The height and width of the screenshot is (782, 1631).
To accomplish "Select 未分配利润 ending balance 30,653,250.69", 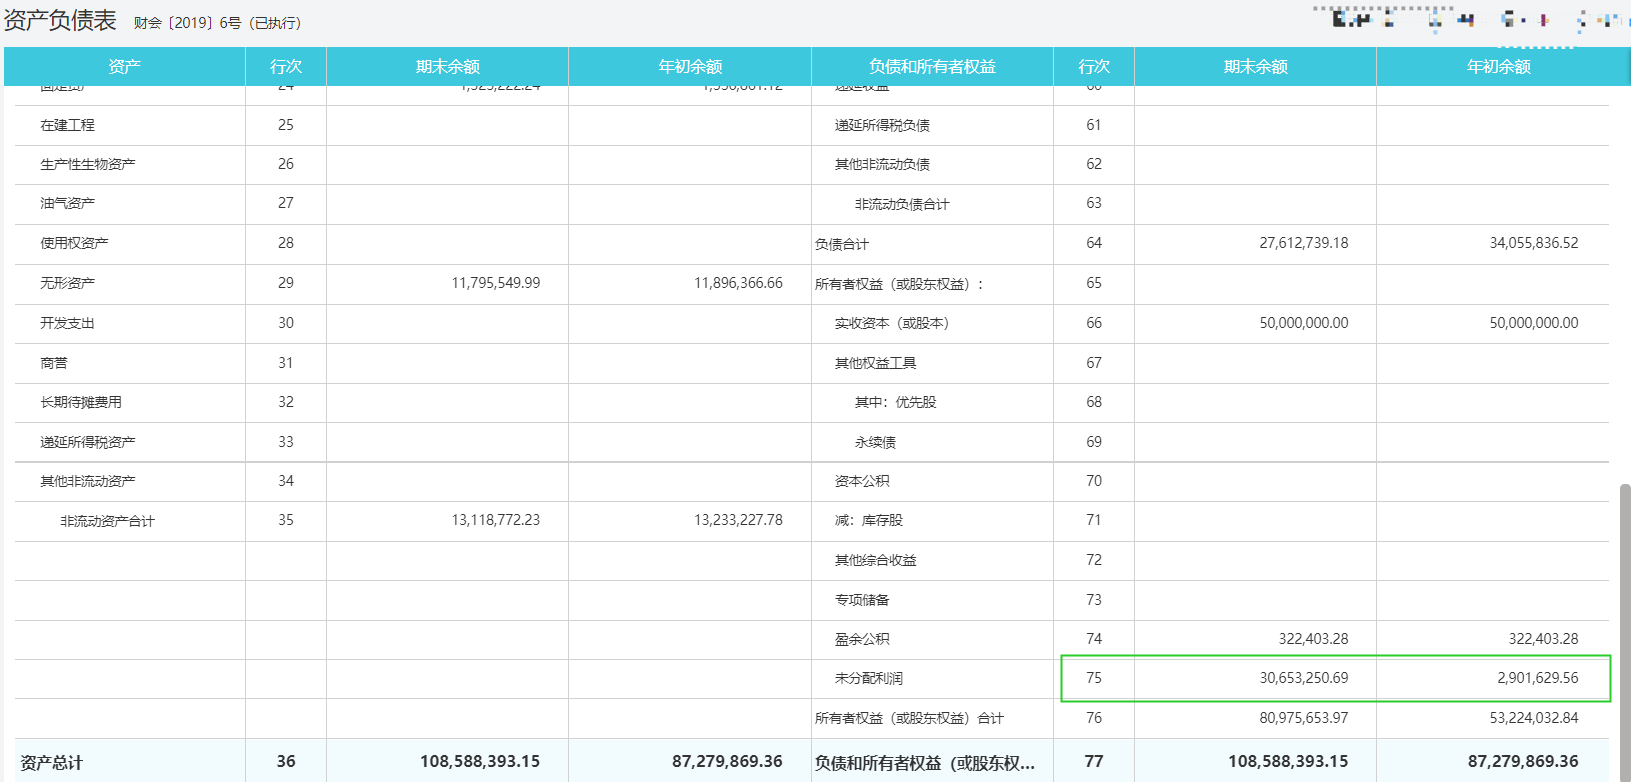I will pos(1303,678).
